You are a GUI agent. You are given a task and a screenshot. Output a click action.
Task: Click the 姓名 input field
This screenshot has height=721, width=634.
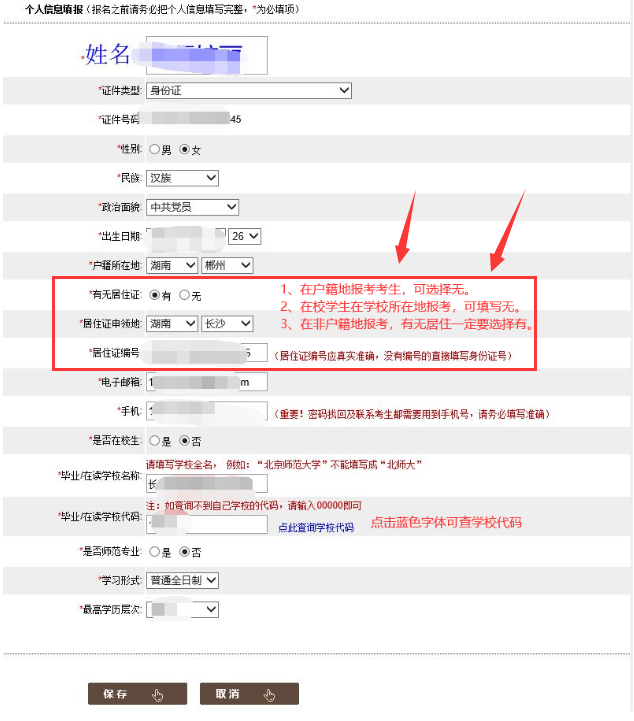(x=207, y=55)
